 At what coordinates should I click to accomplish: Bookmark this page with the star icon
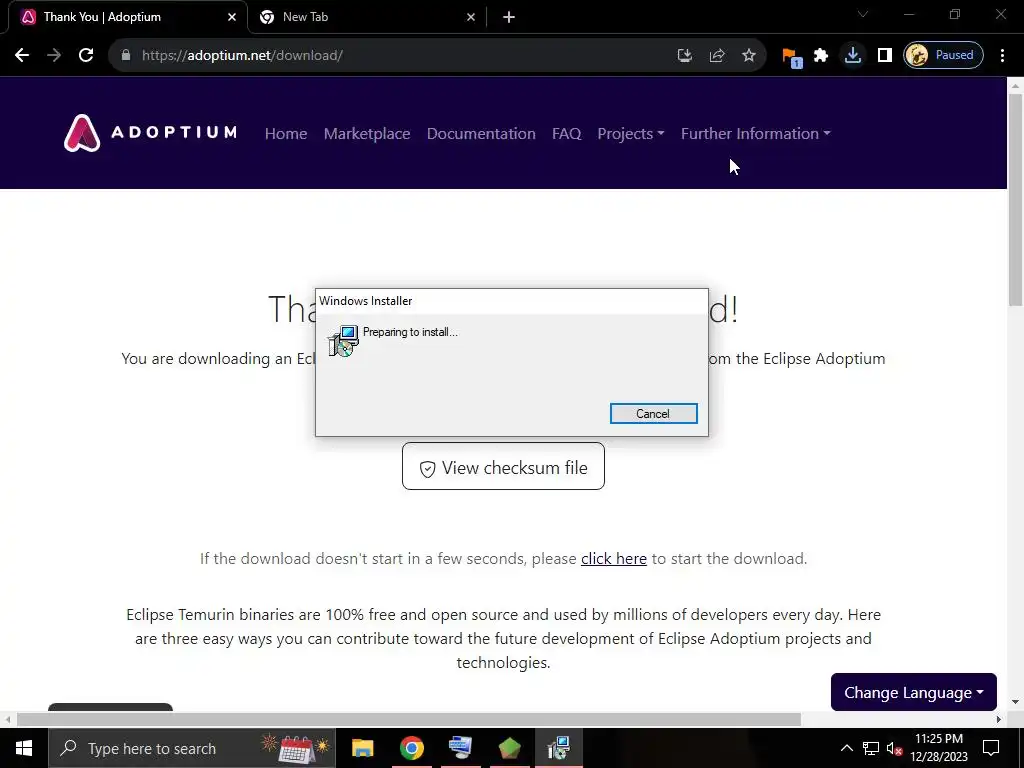(x=749, y=55)
